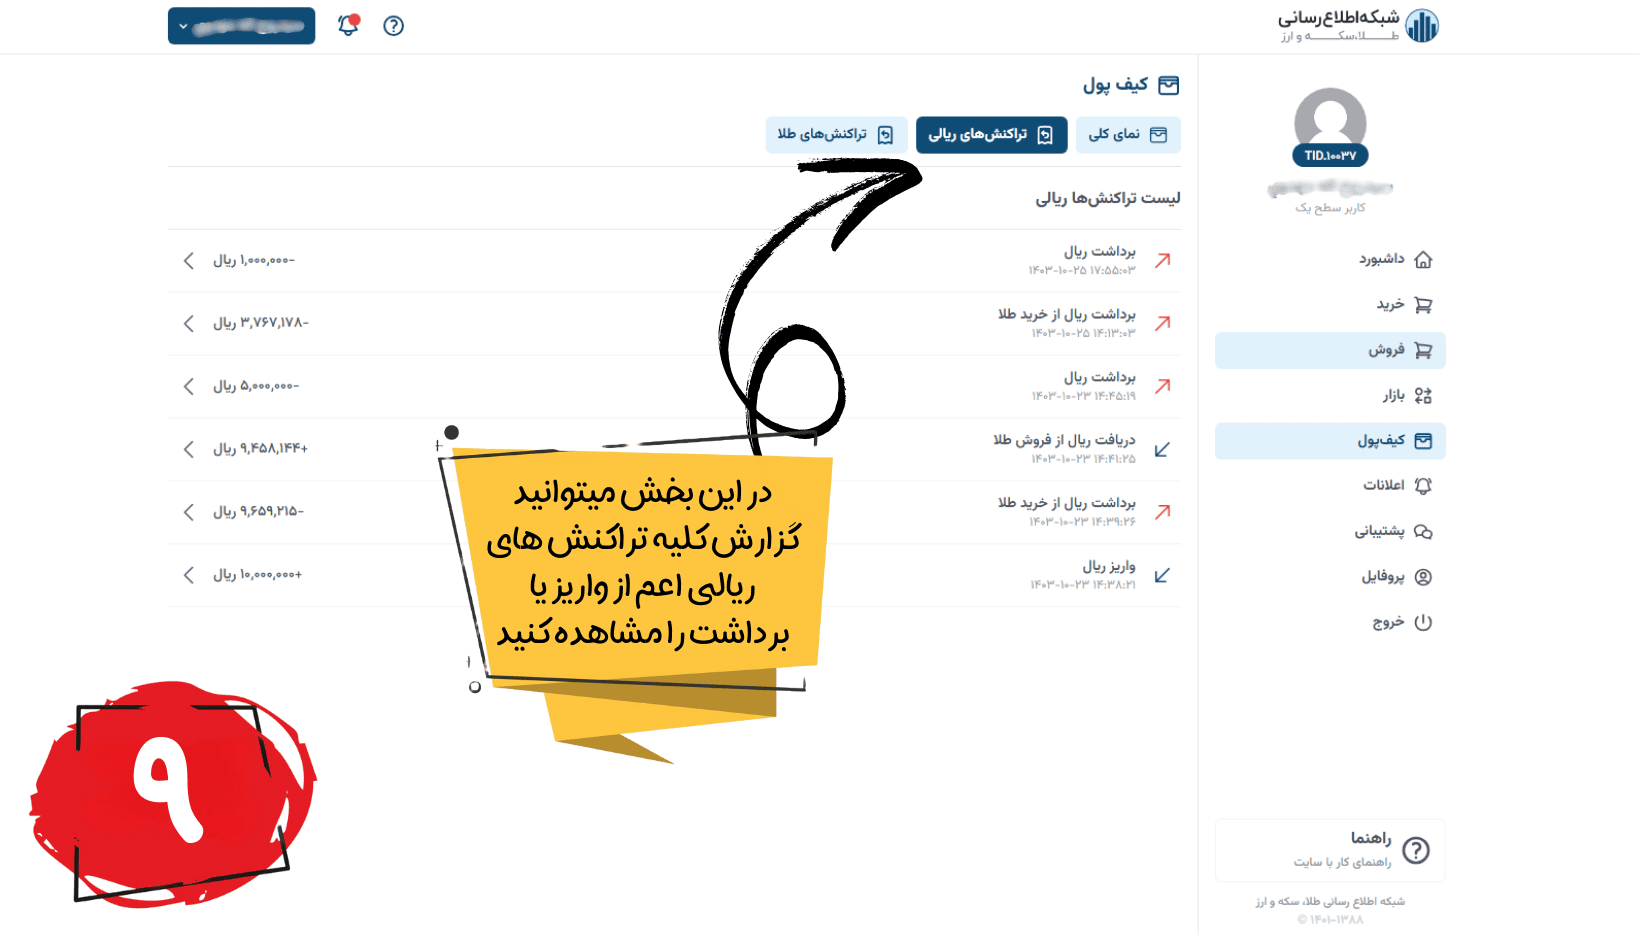Screen dimensions: 1640x935
Task: Open the account dropdown in top bar
Action: (x=241, y=26)
